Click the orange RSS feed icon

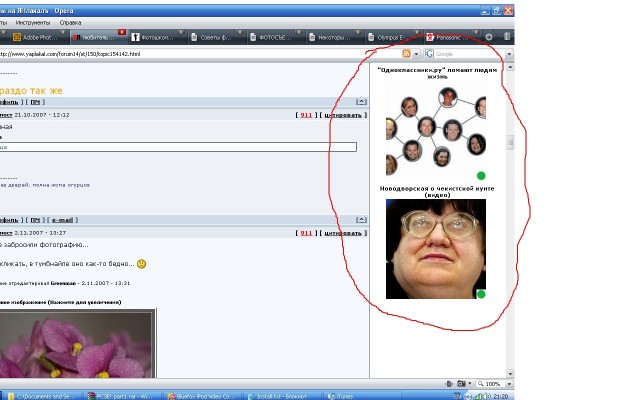tap(406, 53)
